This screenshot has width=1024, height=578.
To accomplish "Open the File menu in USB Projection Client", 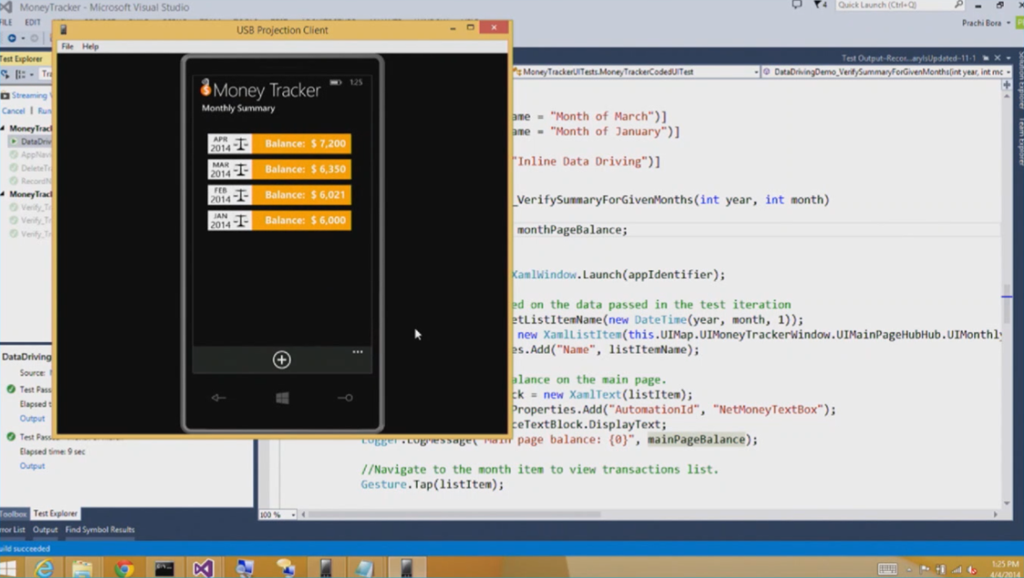I will pyautogui.click(x=67, y=46).
